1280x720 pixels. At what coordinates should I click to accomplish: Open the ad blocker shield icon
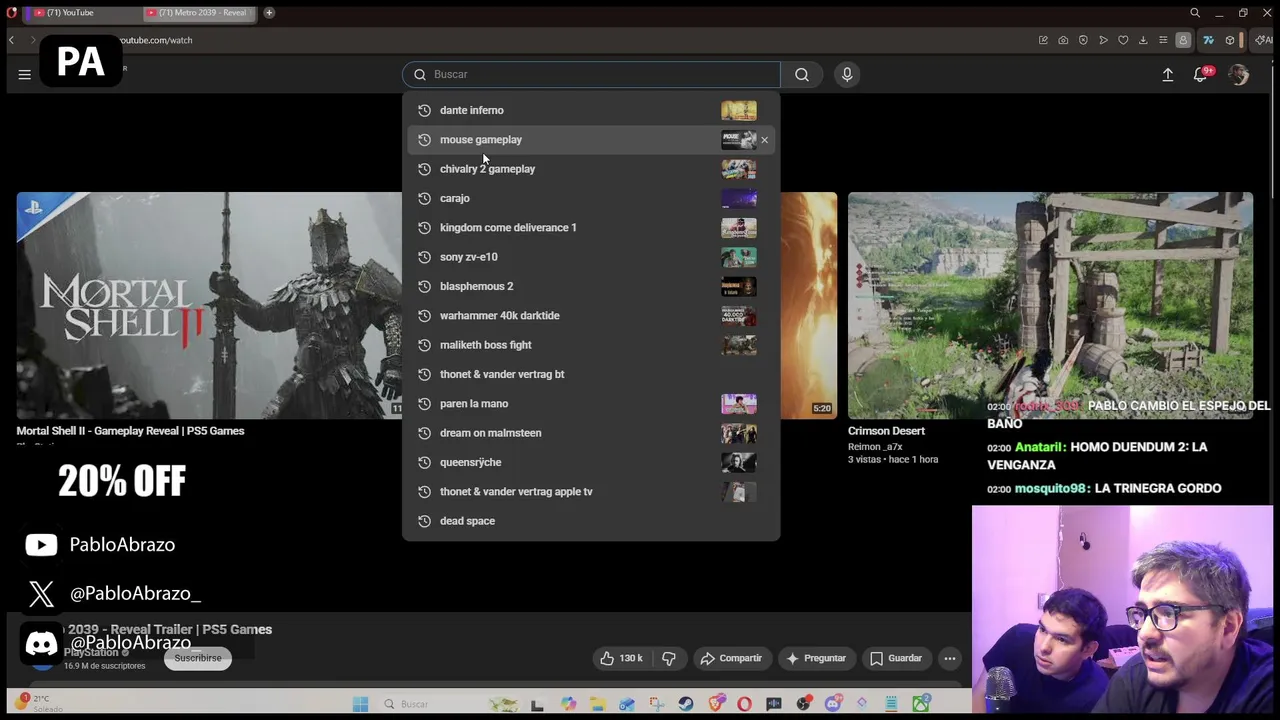(1083, 40)
